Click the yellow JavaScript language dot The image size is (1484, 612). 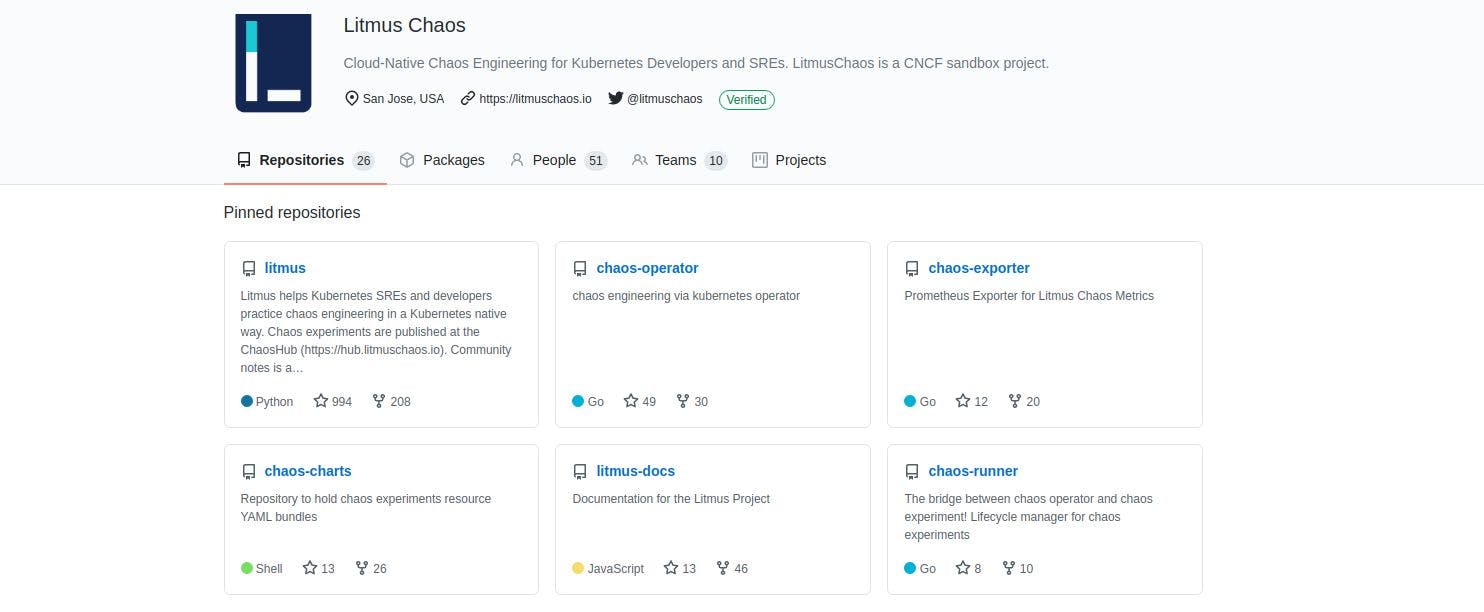click(x=578, y=568)
